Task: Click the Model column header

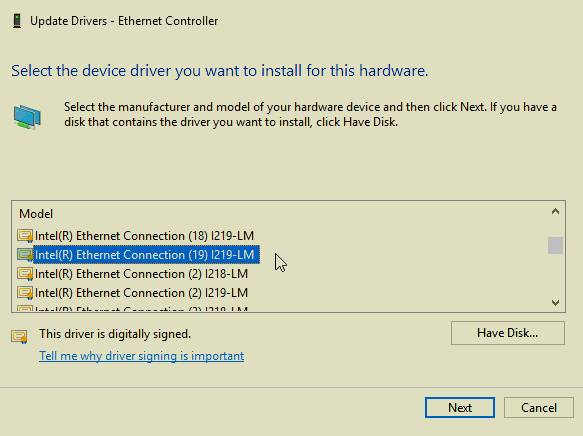Action: [36, 214]
